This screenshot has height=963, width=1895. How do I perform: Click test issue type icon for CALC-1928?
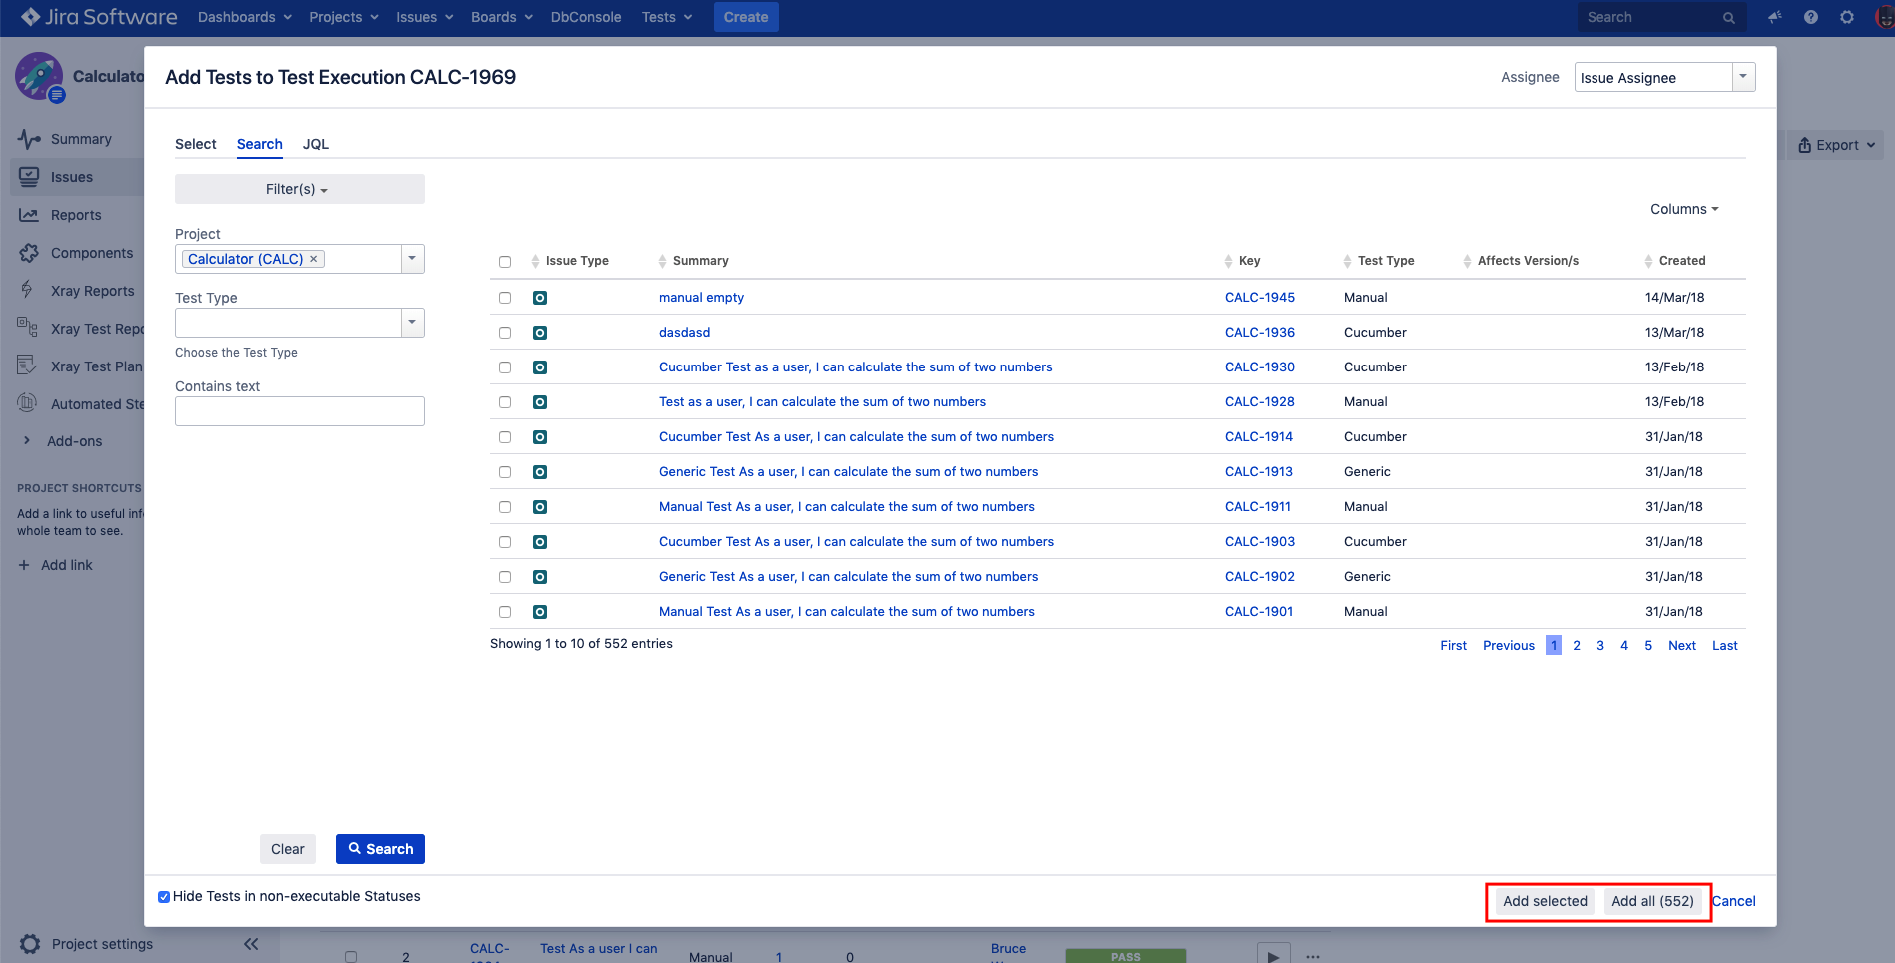[540, 402]
